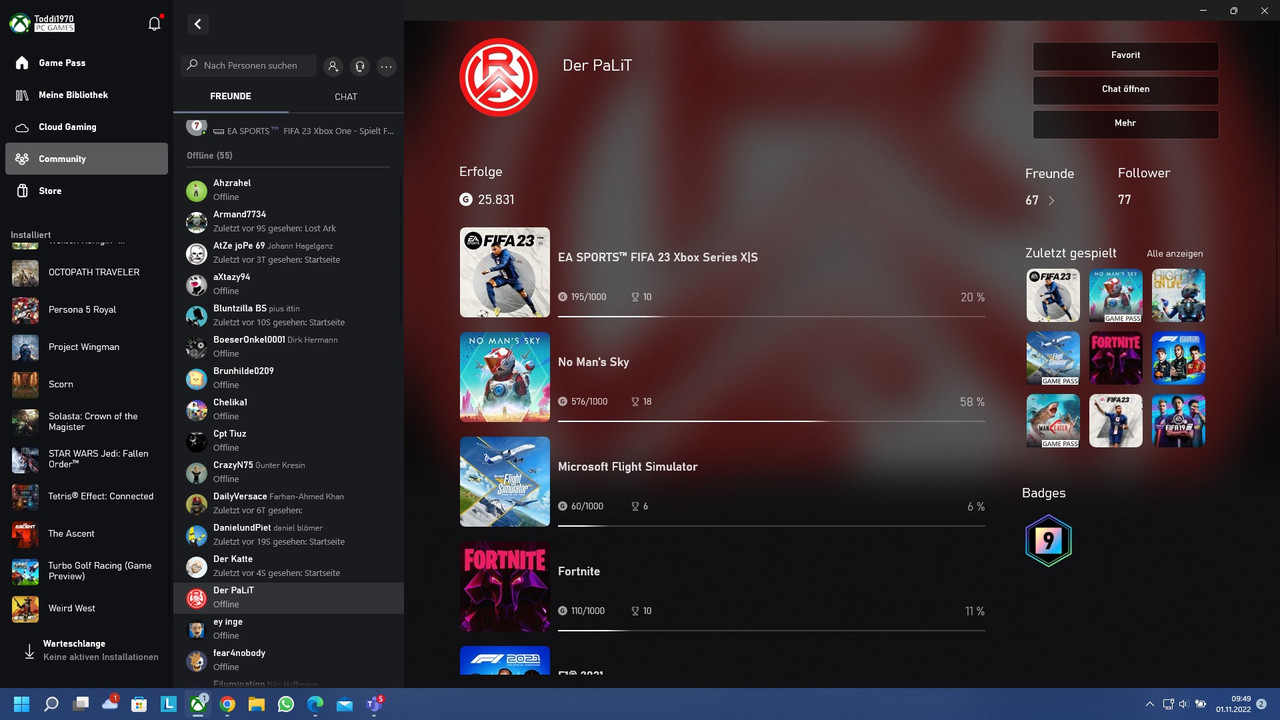Select friend Cpt Tiuz
The width and height of the screenshot is (1280, 720).
click(288, 441)
